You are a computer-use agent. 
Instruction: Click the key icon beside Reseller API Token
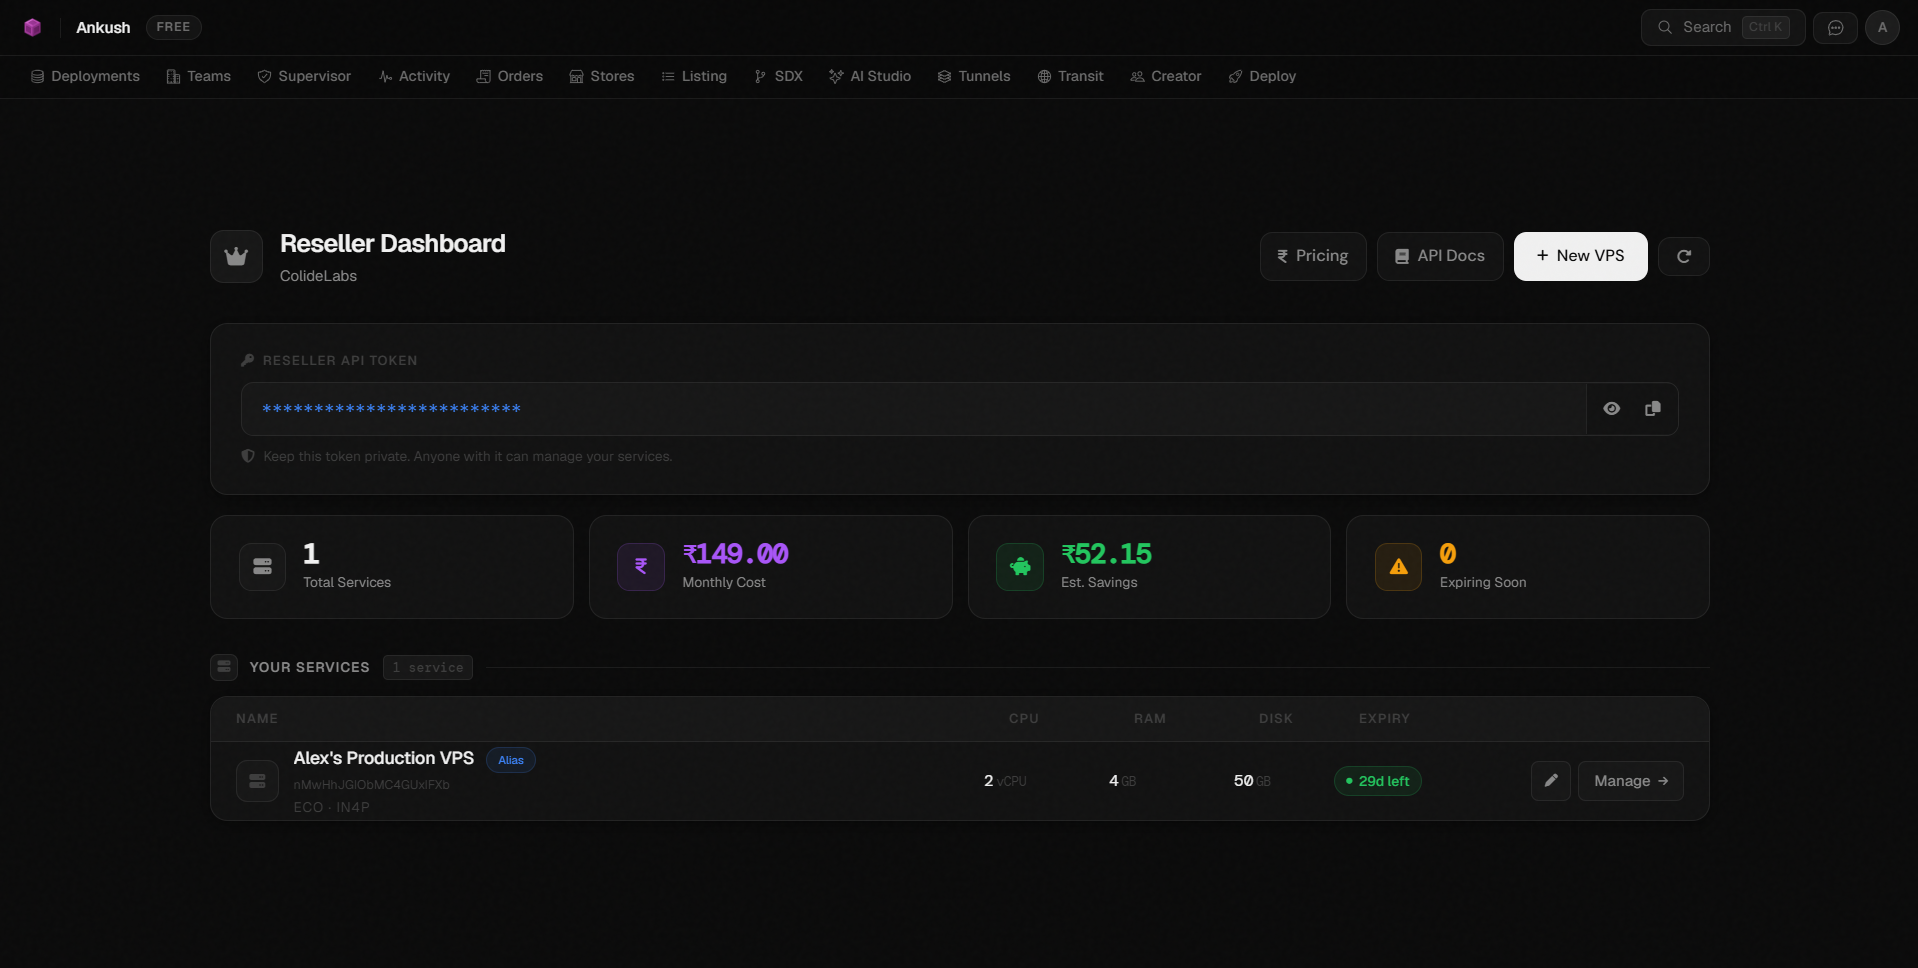coord(248,360)
